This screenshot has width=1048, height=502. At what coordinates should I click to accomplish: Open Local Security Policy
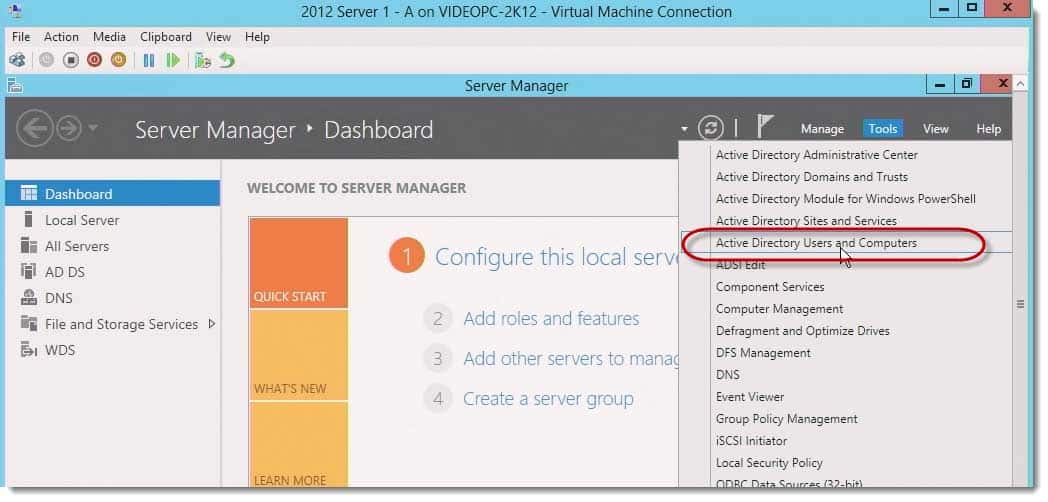click(x=769, y=463)
